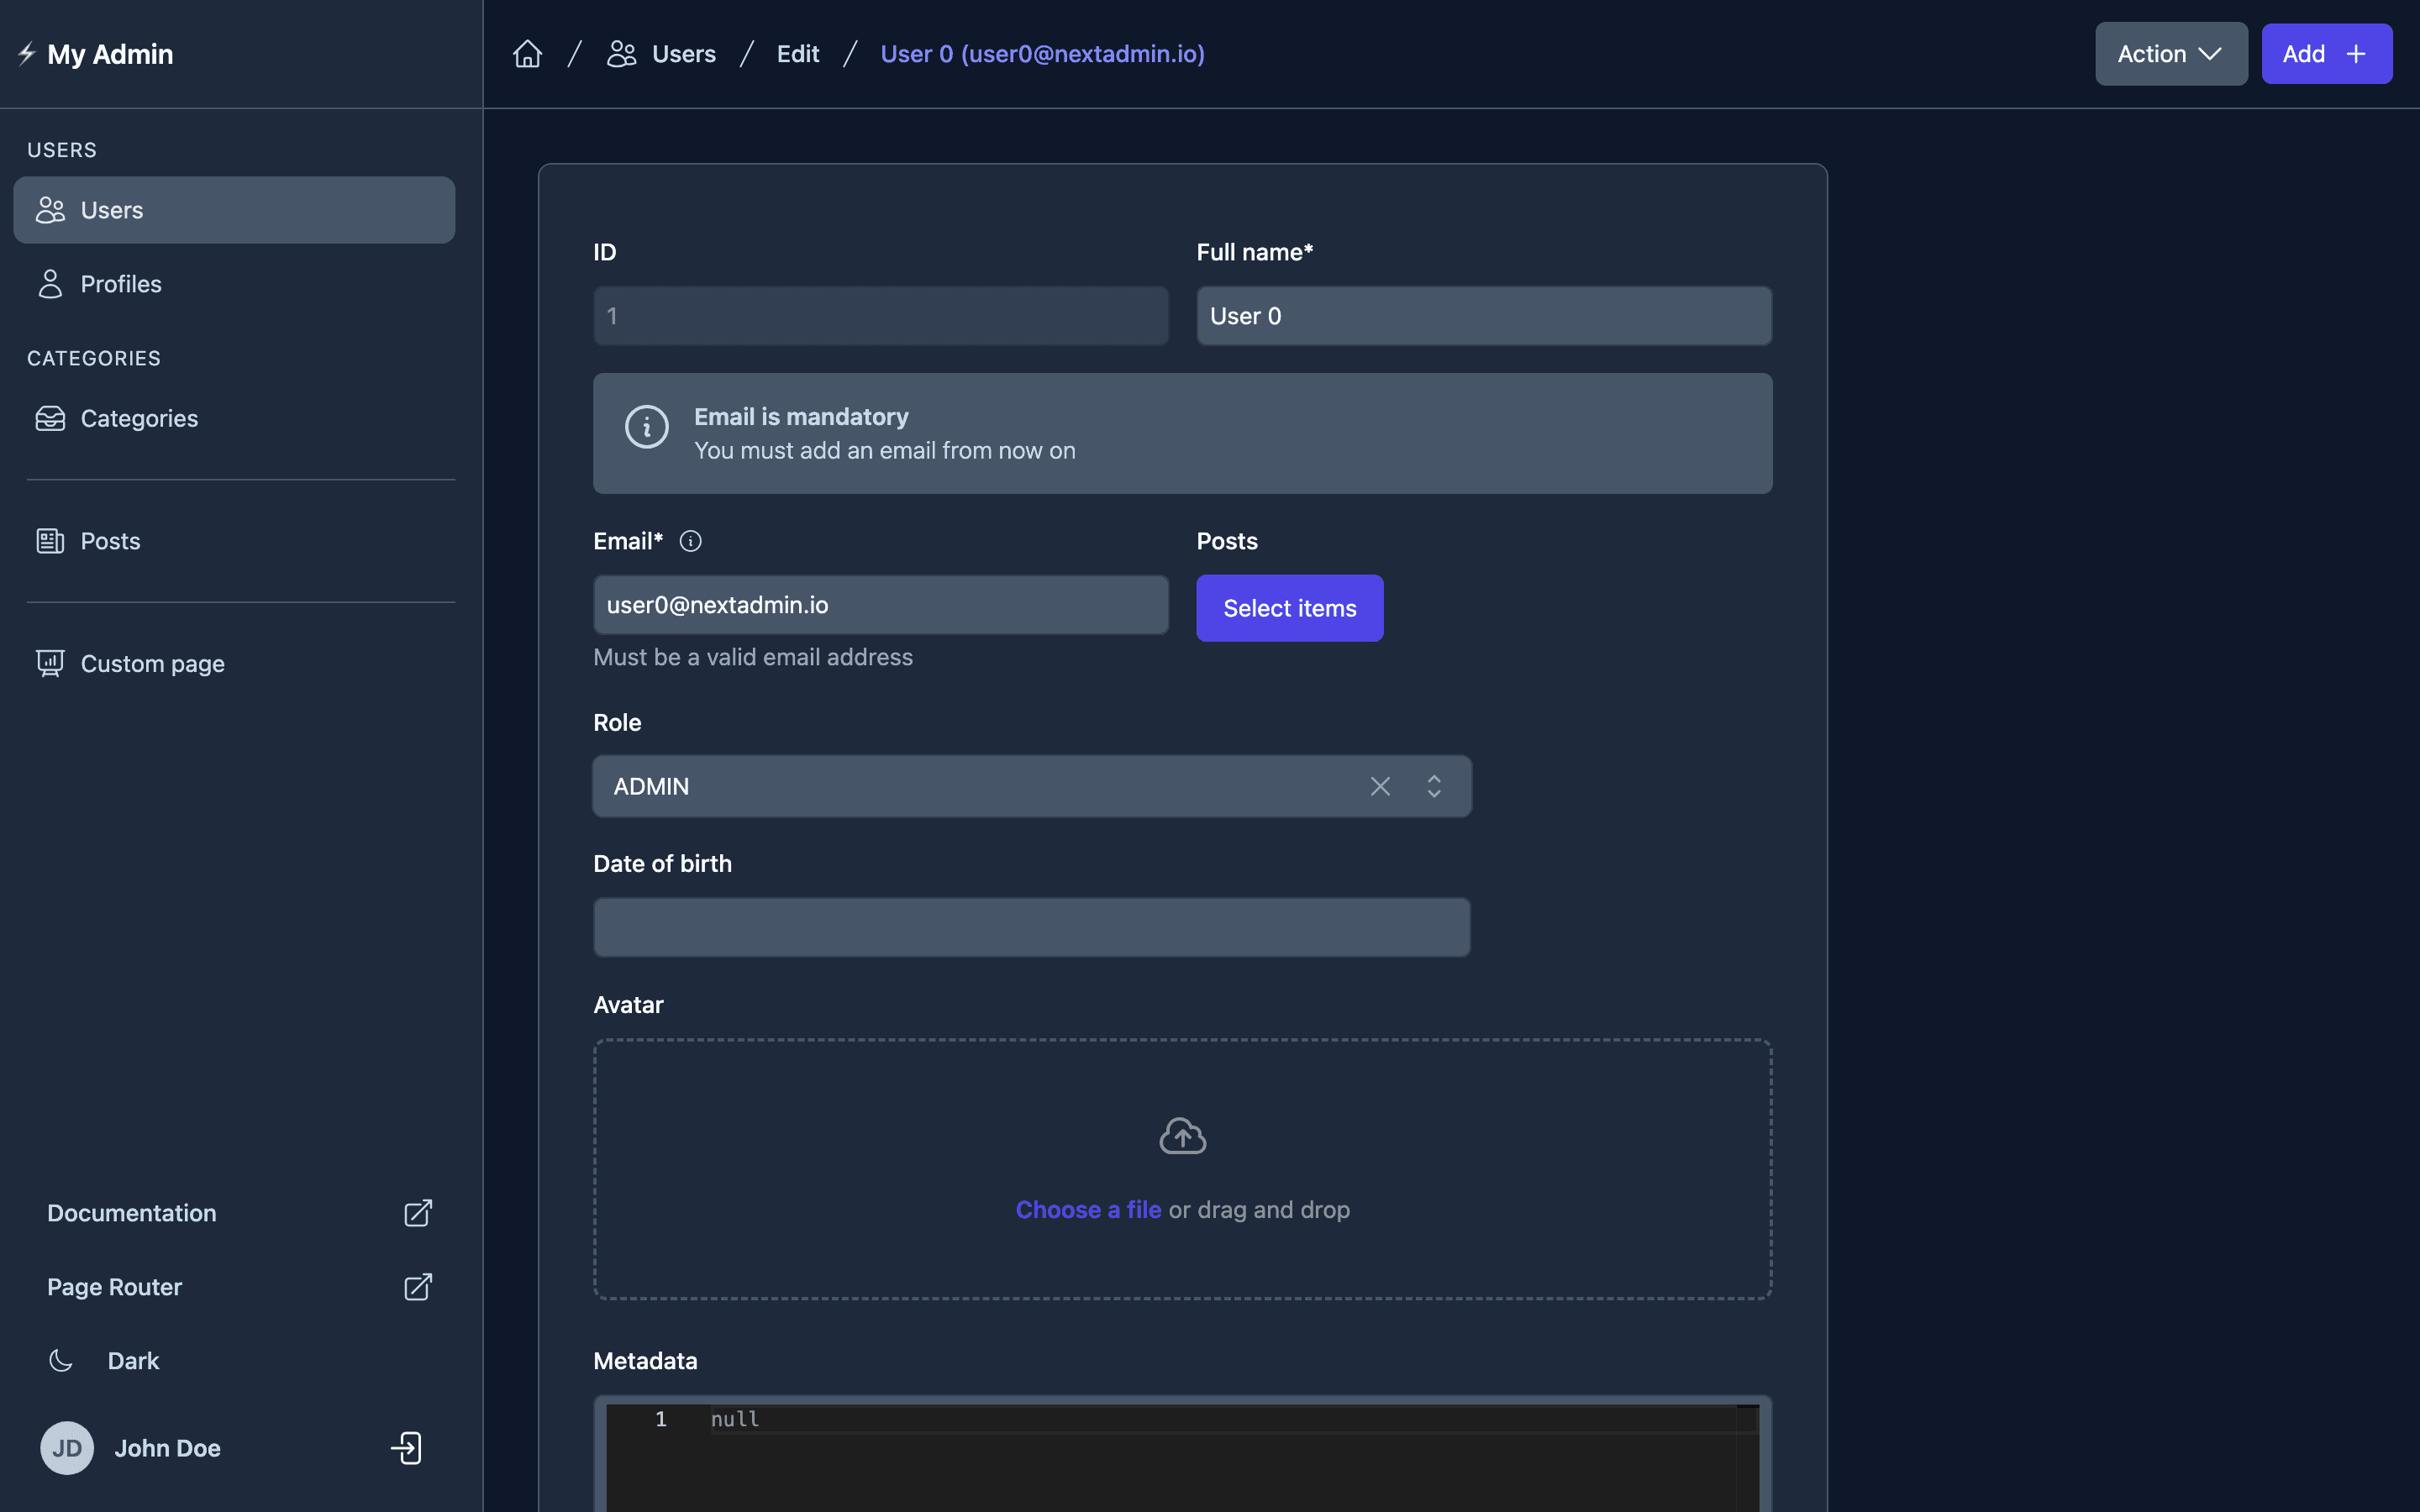This screenshot has height=1512, width=2420.
Task: Click the Documentation link text
Action: pos(132,1213)
